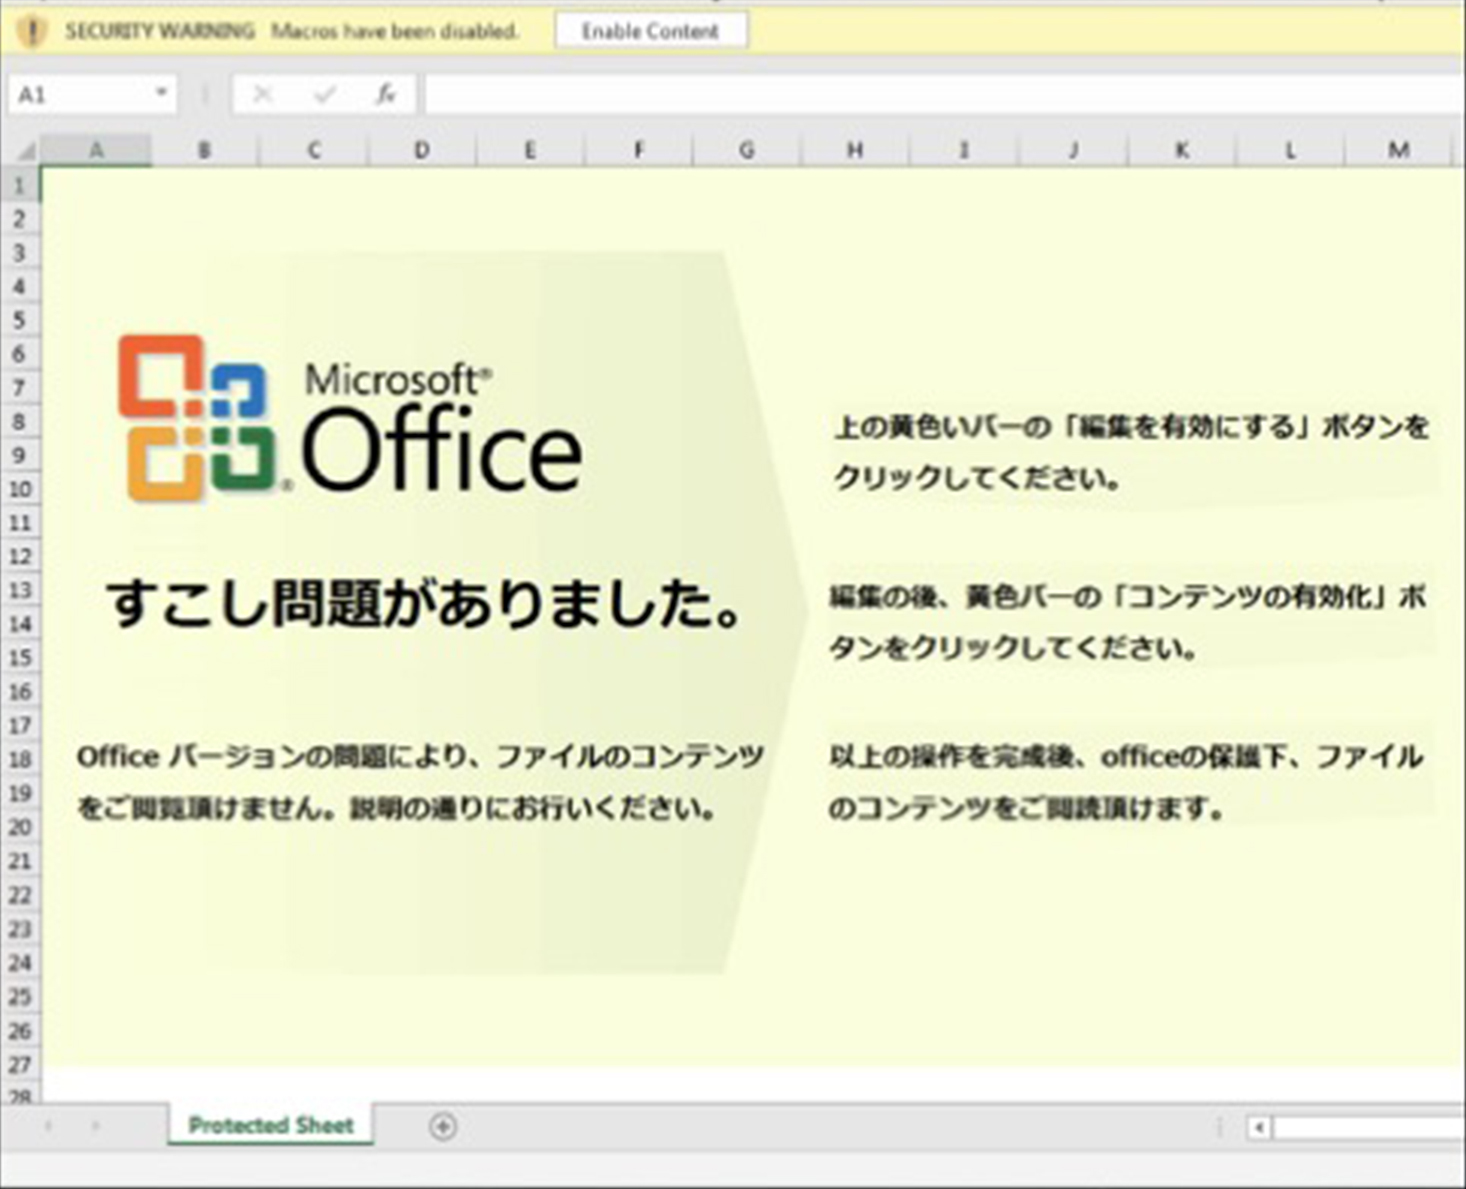Click the cancel X icon in formula bar
The width and height of the screenshot is (1466, 1189).
[x=262, y=94]
